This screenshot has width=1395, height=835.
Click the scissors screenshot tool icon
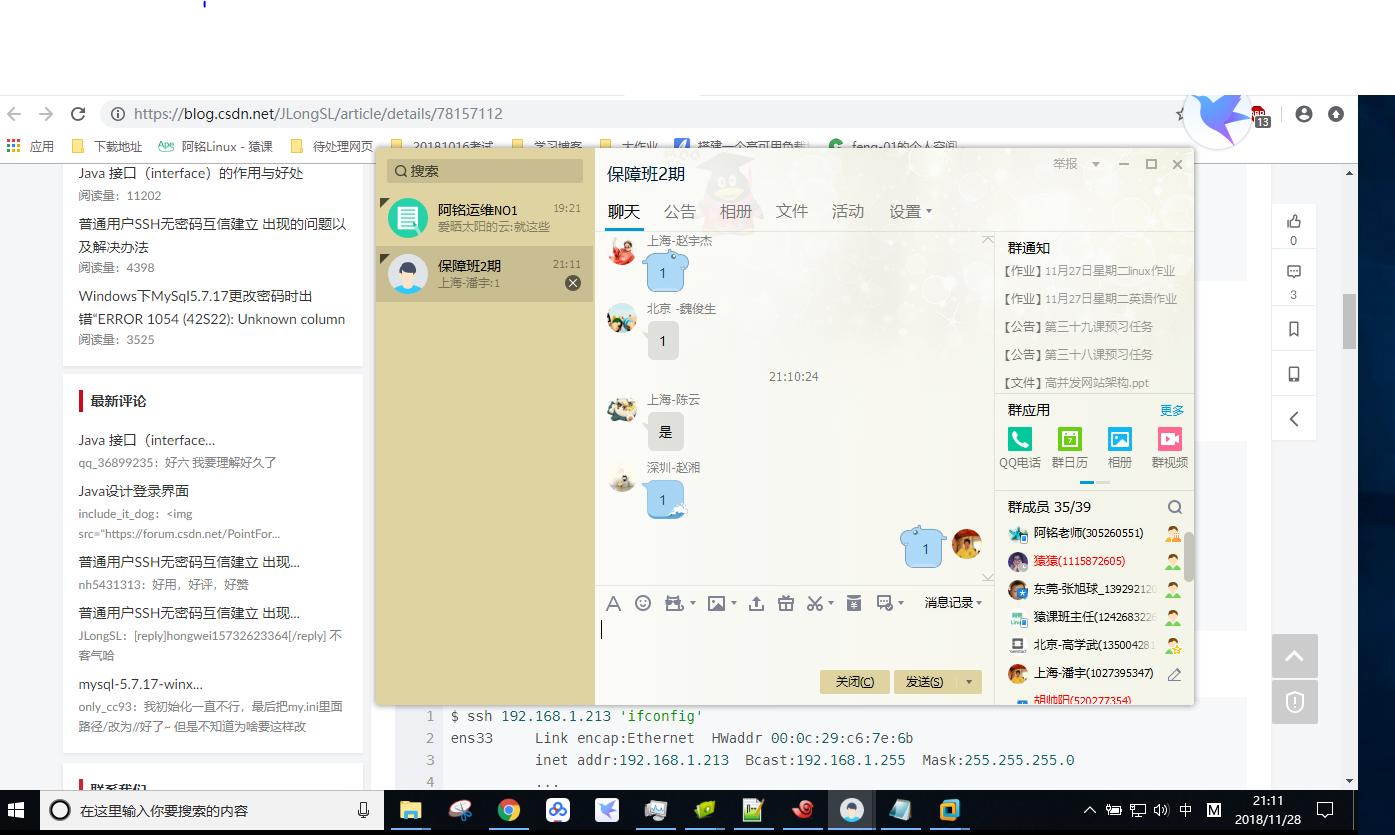[x=814, y=603]
